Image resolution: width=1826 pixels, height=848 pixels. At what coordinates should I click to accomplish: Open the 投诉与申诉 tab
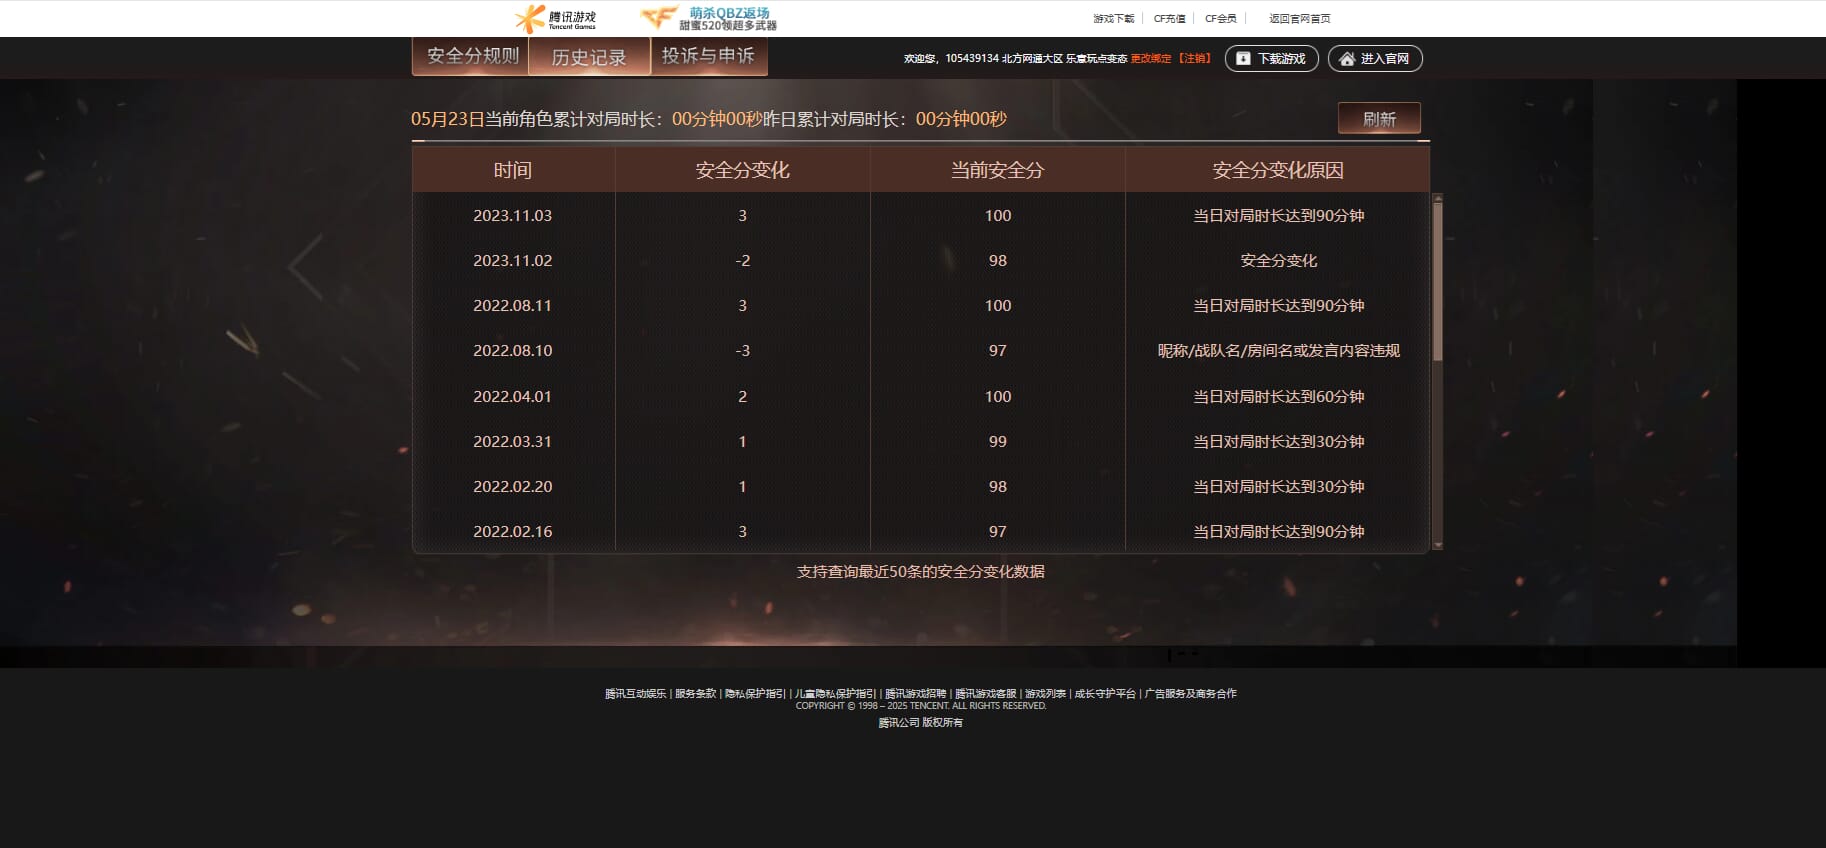tap(708, 56)
